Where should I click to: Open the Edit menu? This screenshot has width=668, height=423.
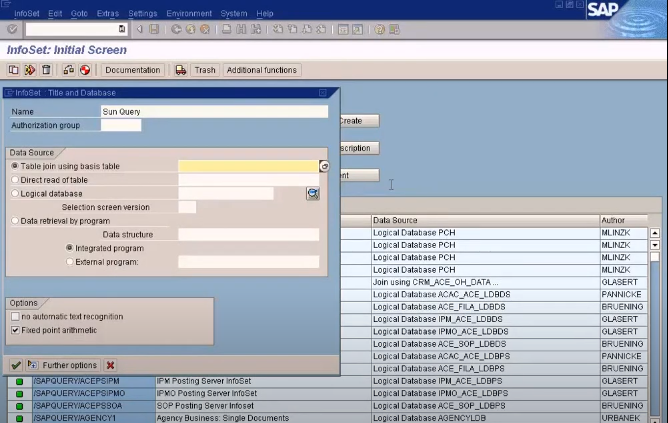click(55, 14)
